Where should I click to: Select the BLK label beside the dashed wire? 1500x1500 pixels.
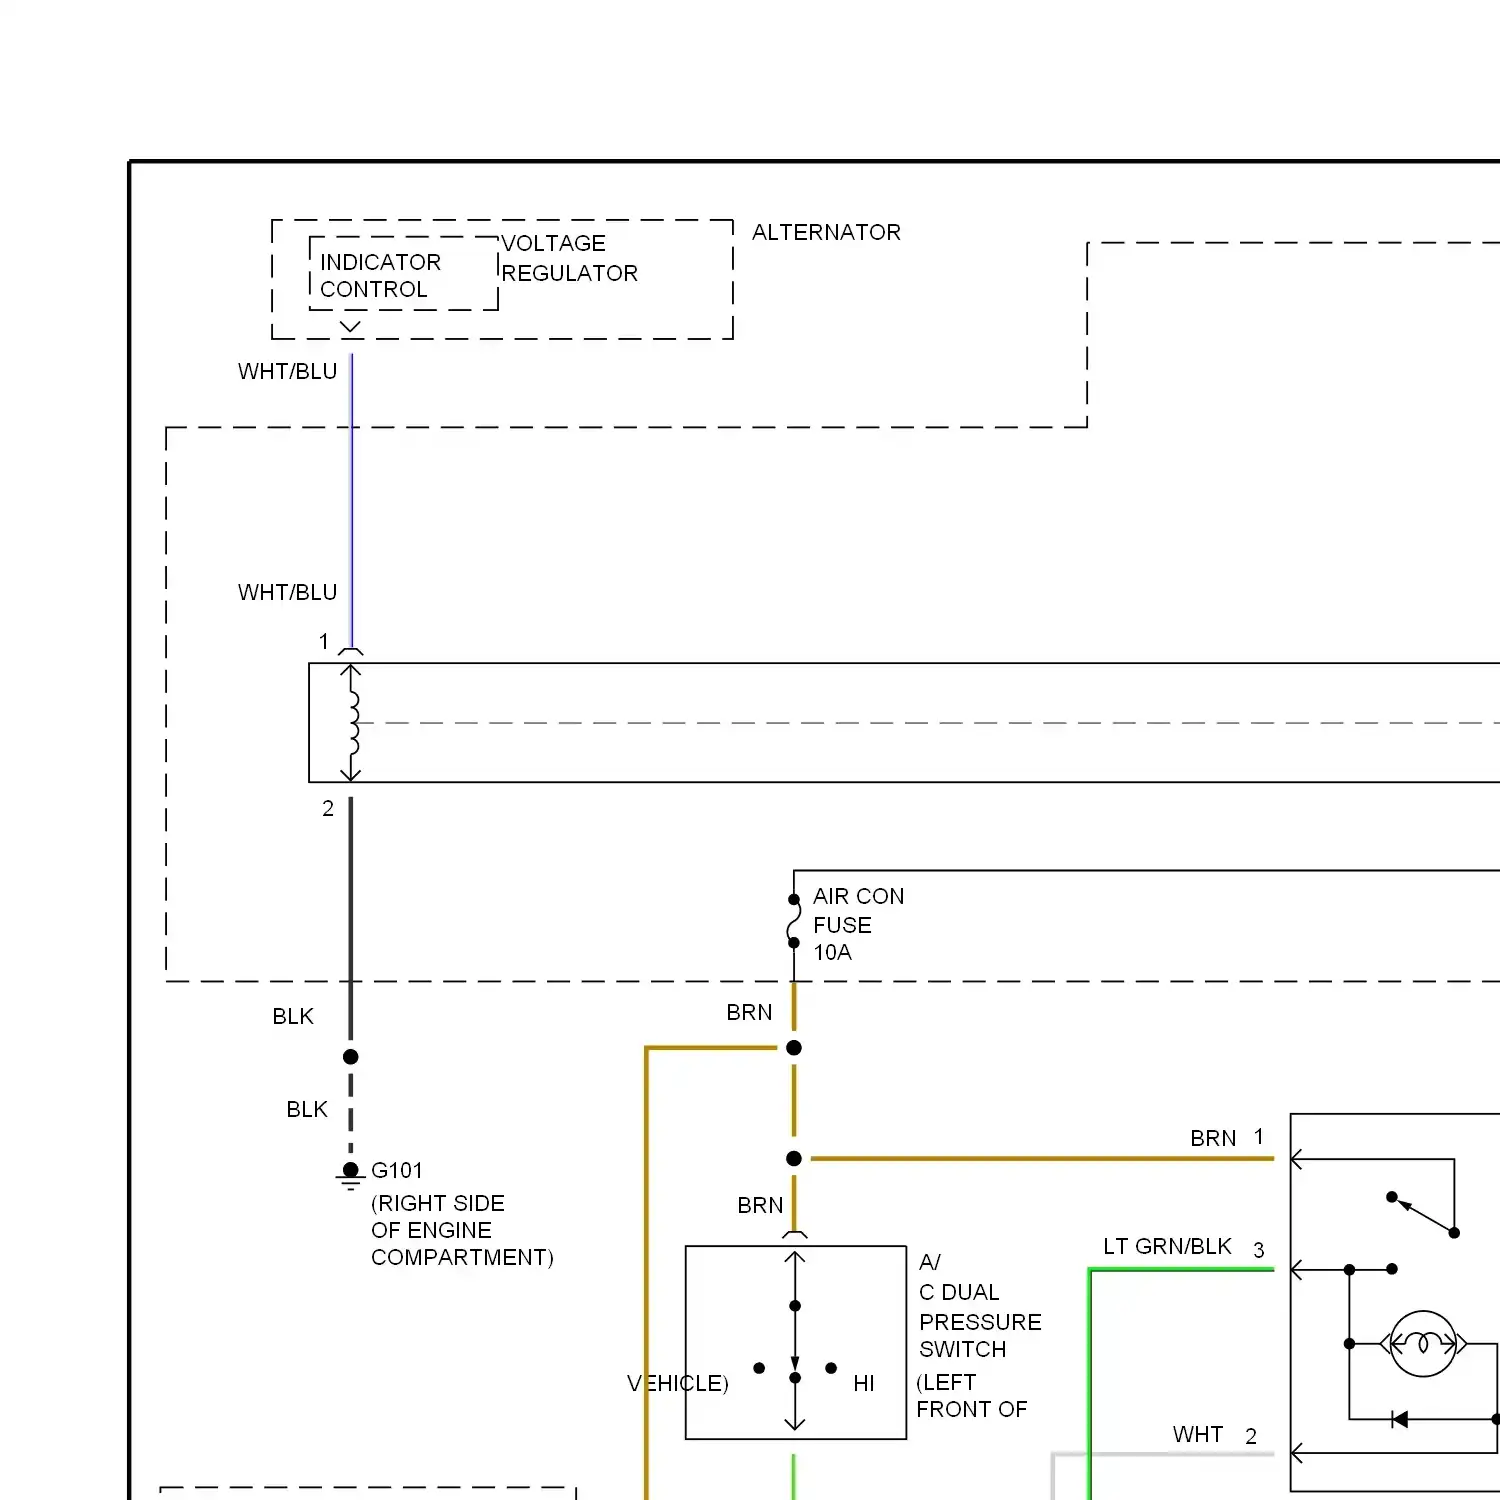(307, 1109)
